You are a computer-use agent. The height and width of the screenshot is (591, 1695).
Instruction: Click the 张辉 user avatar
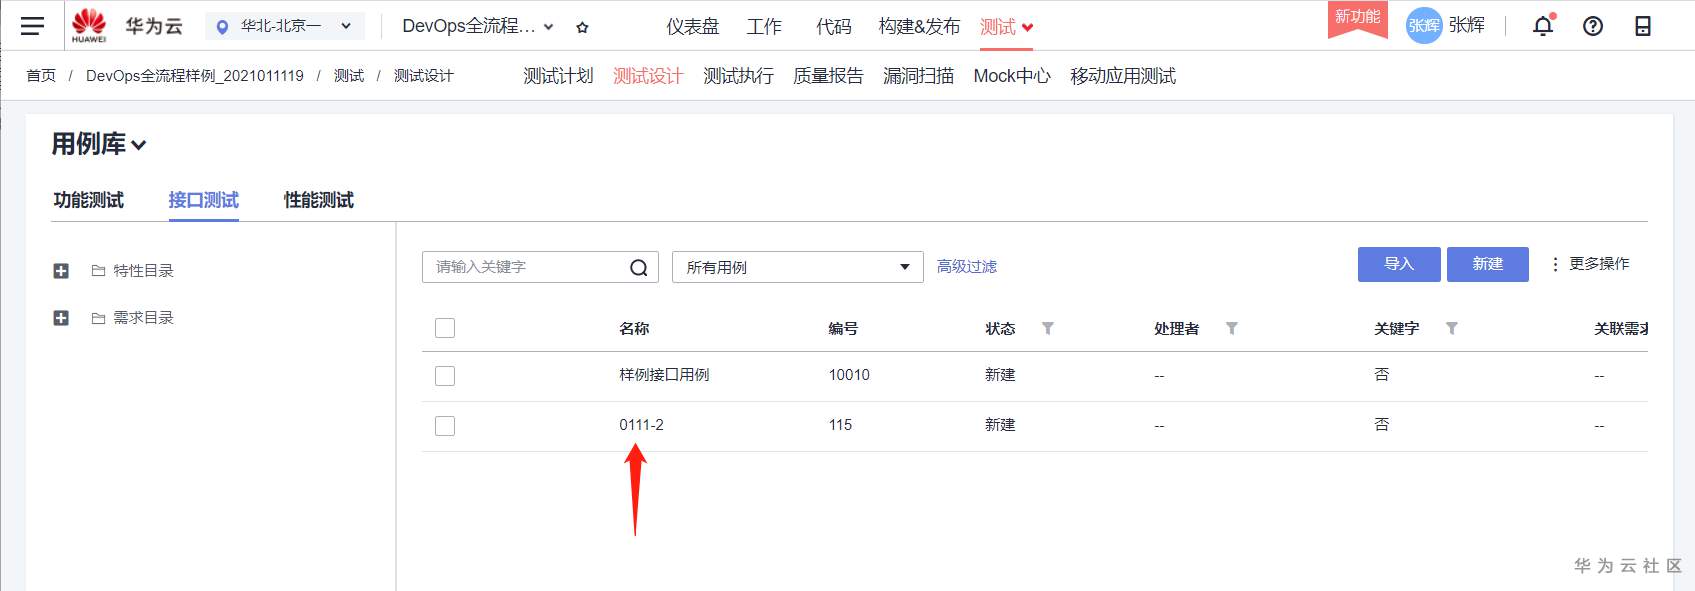pyautogui.click(x=1424, y=26)
